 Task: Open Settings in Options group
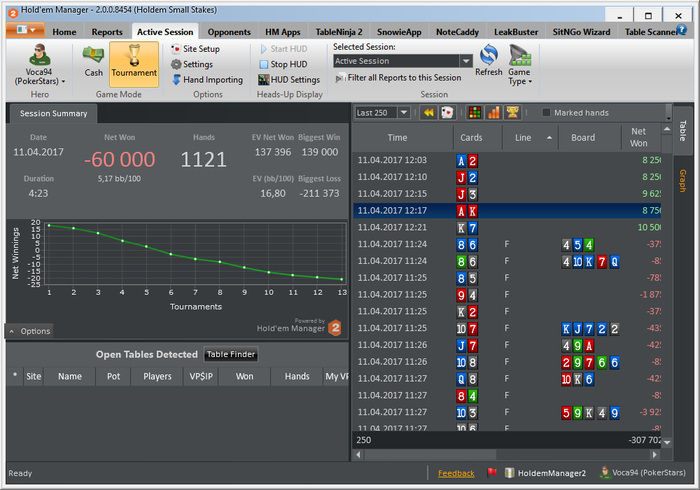click(192, 64)
